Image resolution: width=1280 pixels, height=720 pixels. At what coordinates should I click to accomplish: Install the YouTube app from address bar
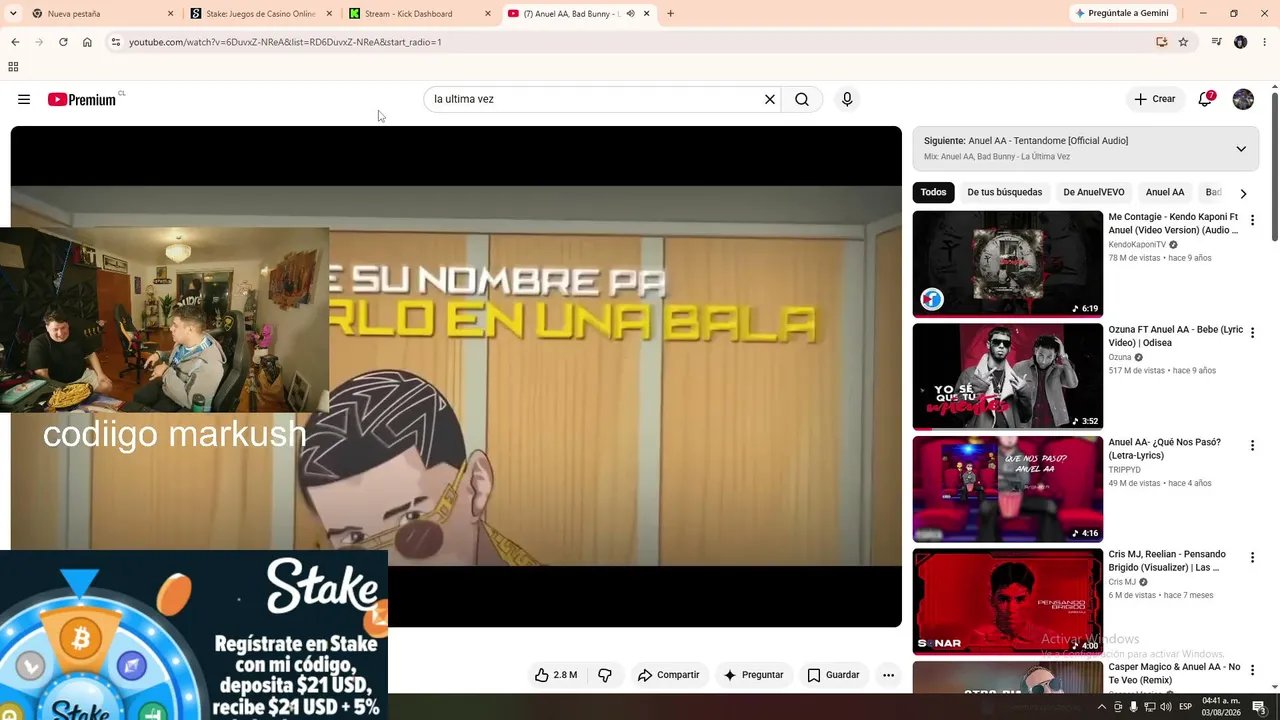click(1161, 42)
